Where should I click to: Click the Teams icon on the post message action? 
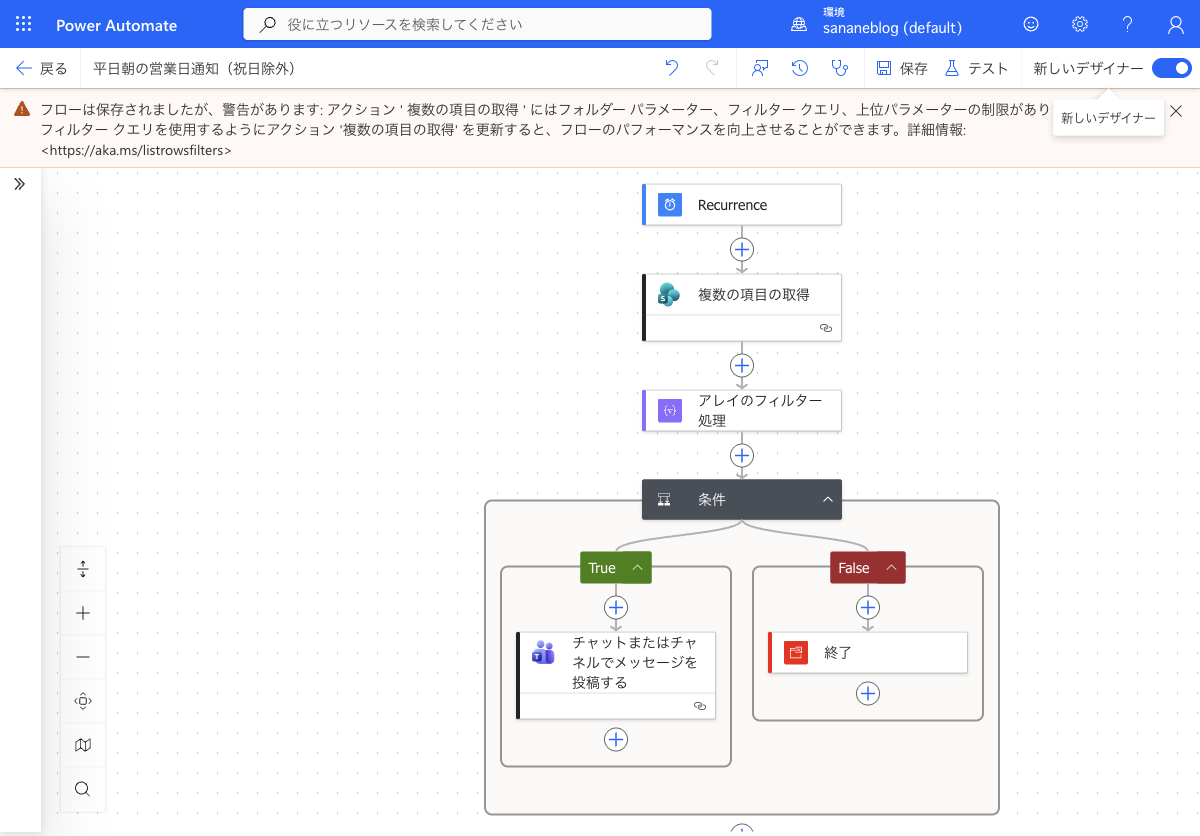[543, 653]
